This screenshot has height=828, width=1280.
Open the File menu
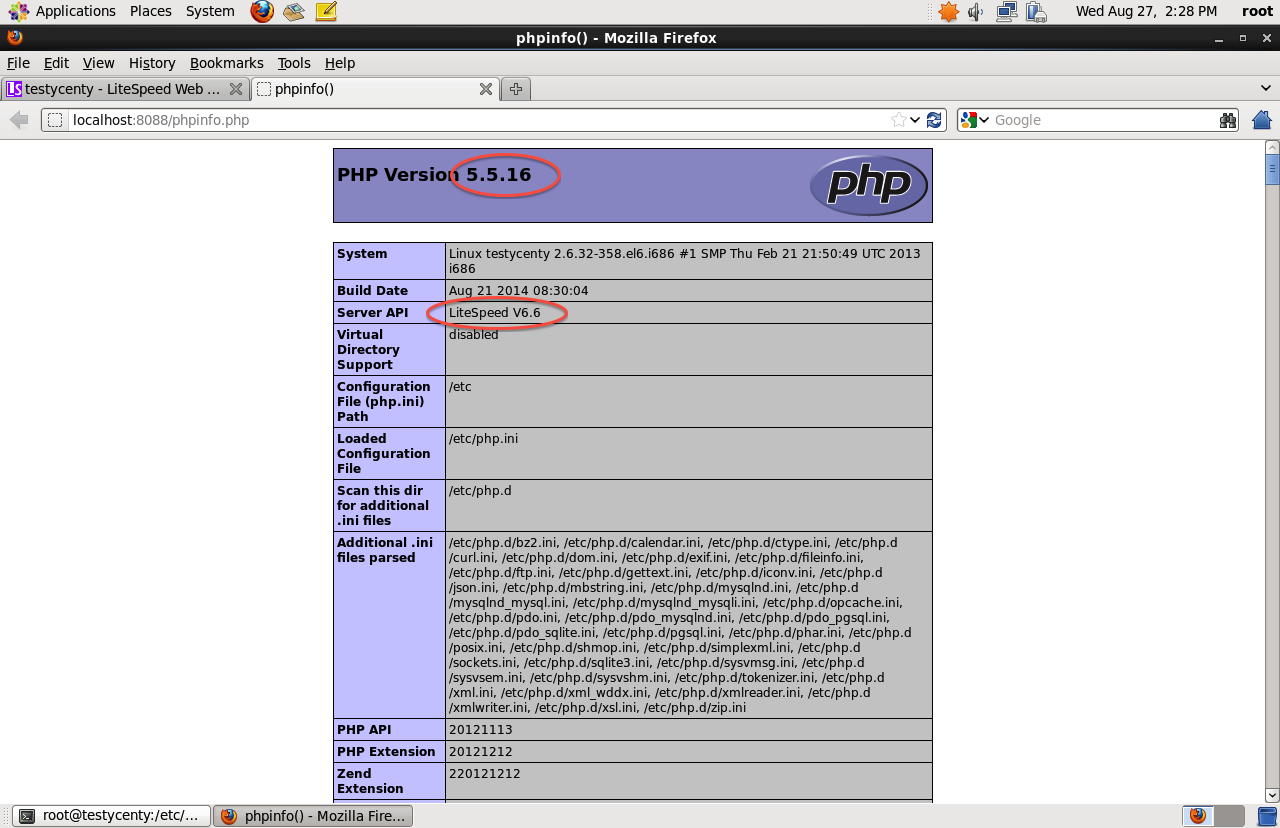click(x=18, y=63)
